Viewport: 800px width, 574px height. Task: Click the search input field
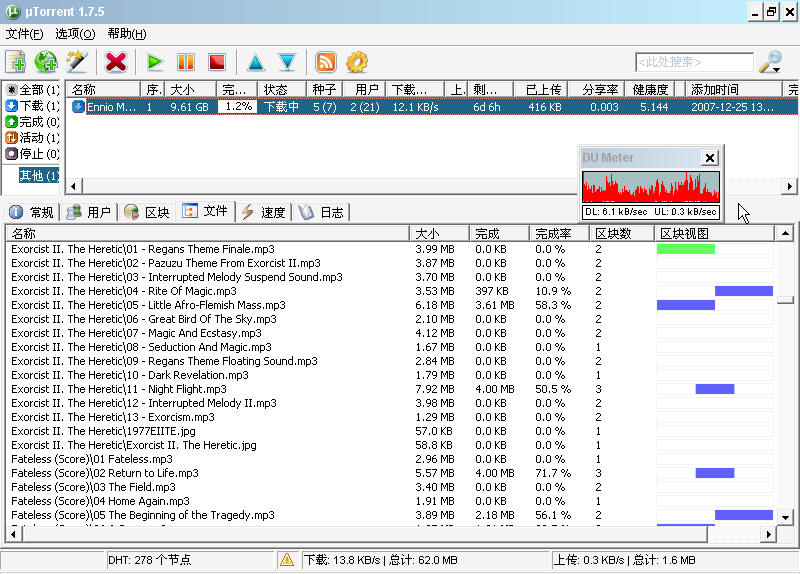click(694, 62)
